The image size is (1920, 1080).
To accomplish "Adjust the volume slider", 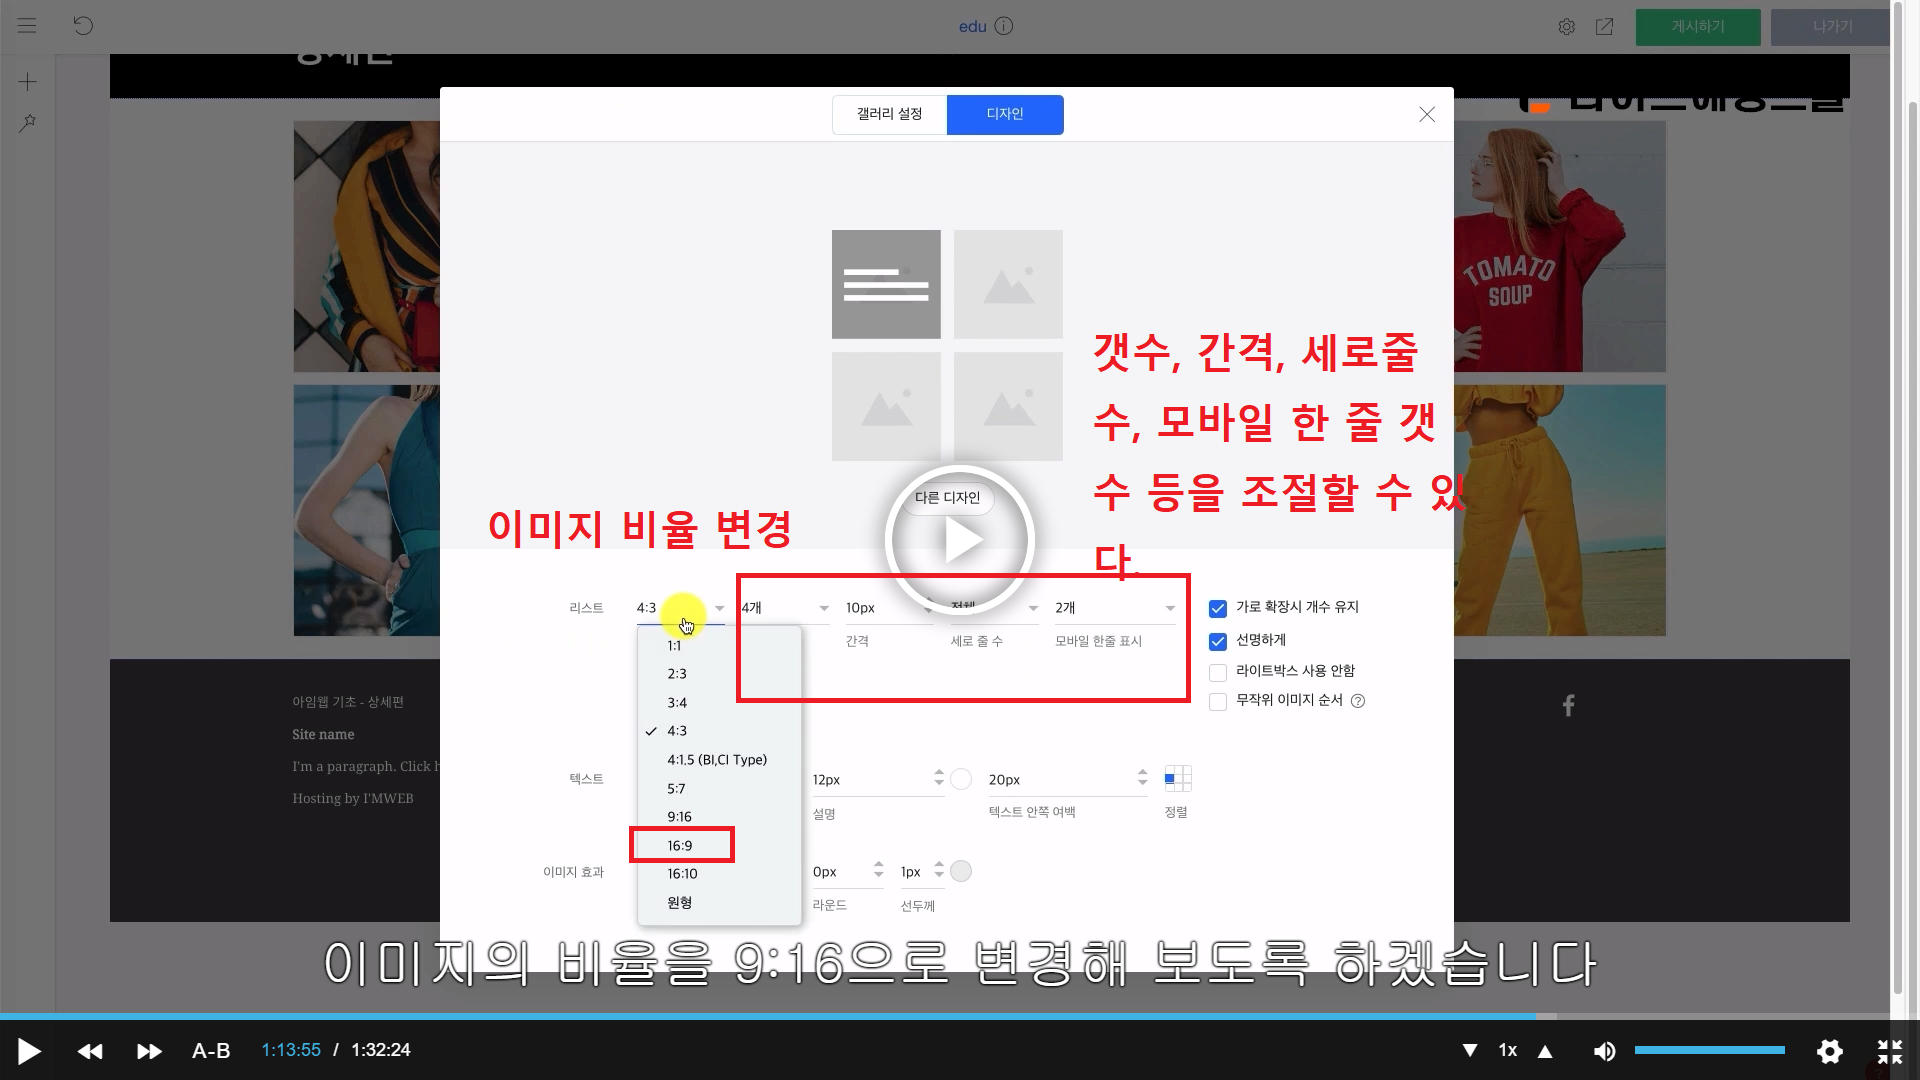I will [1709, 1050].
